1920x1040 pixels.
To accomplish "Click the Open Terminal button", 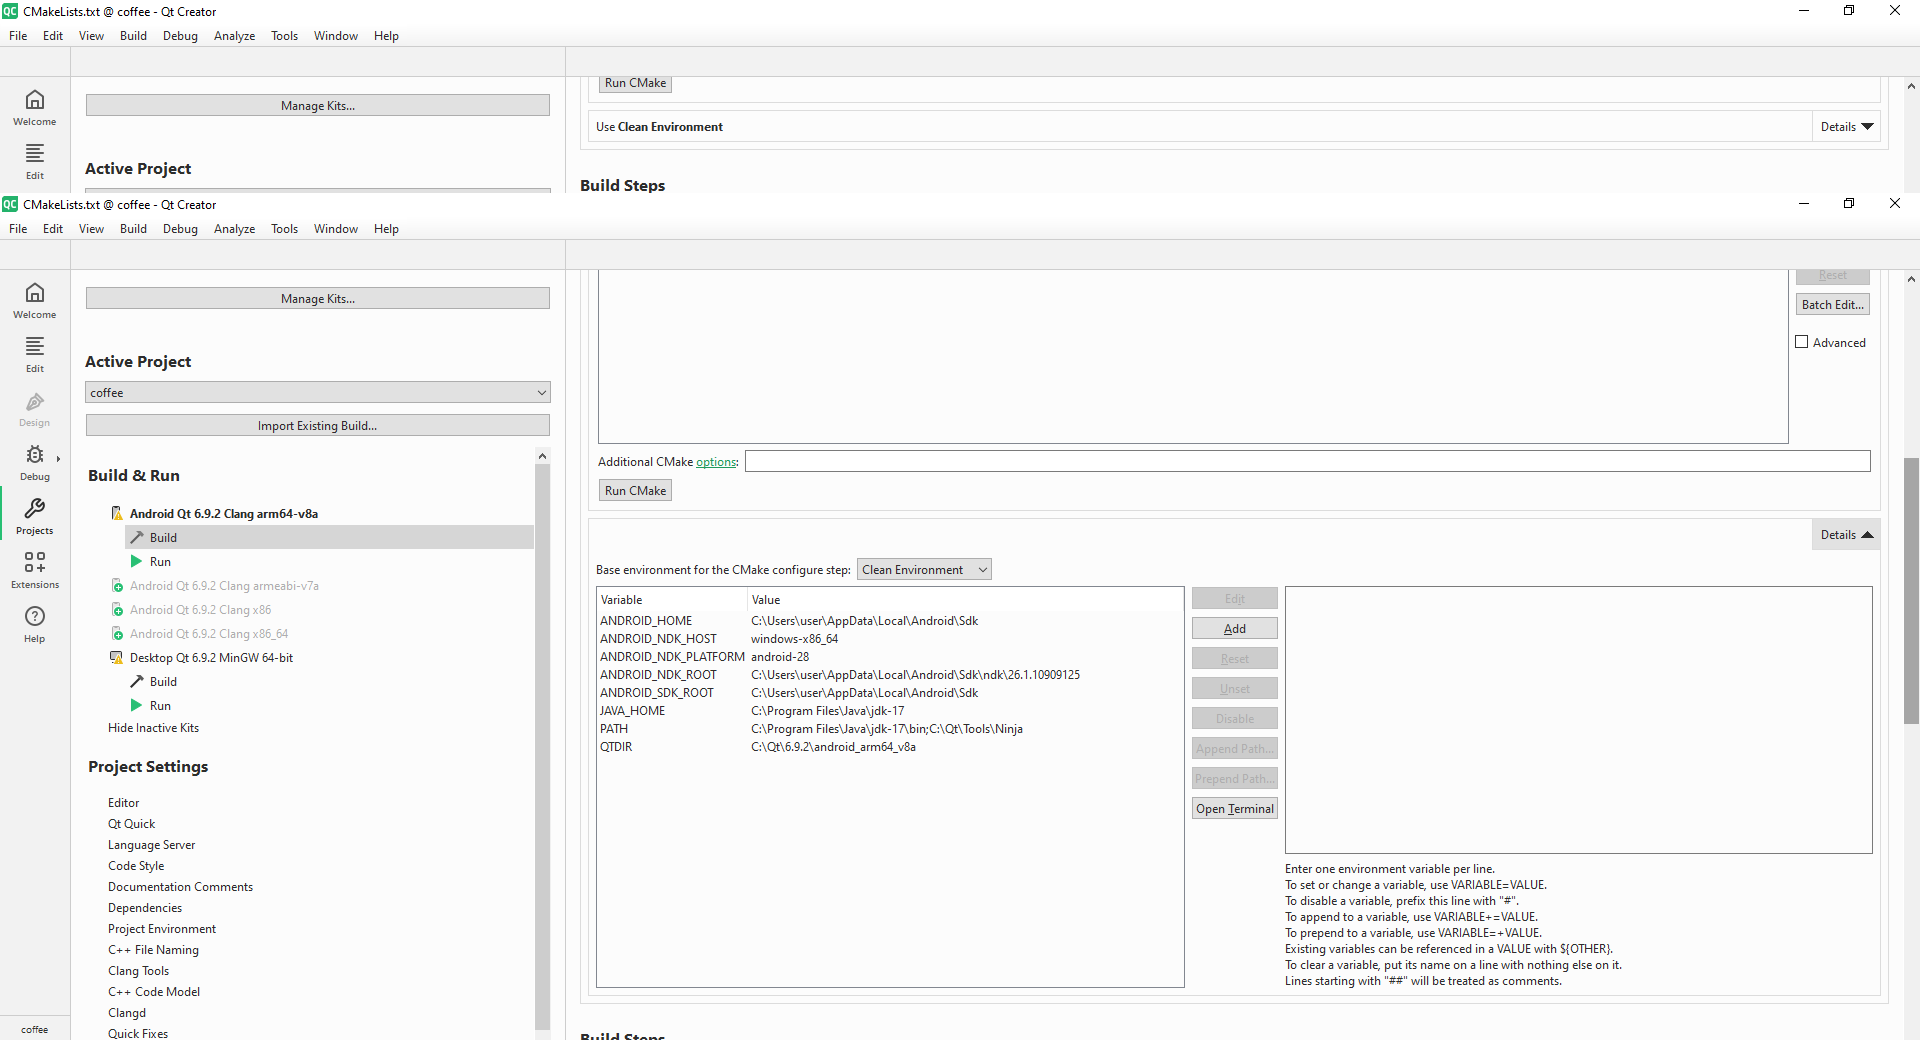I will [x=1234, y=808].
